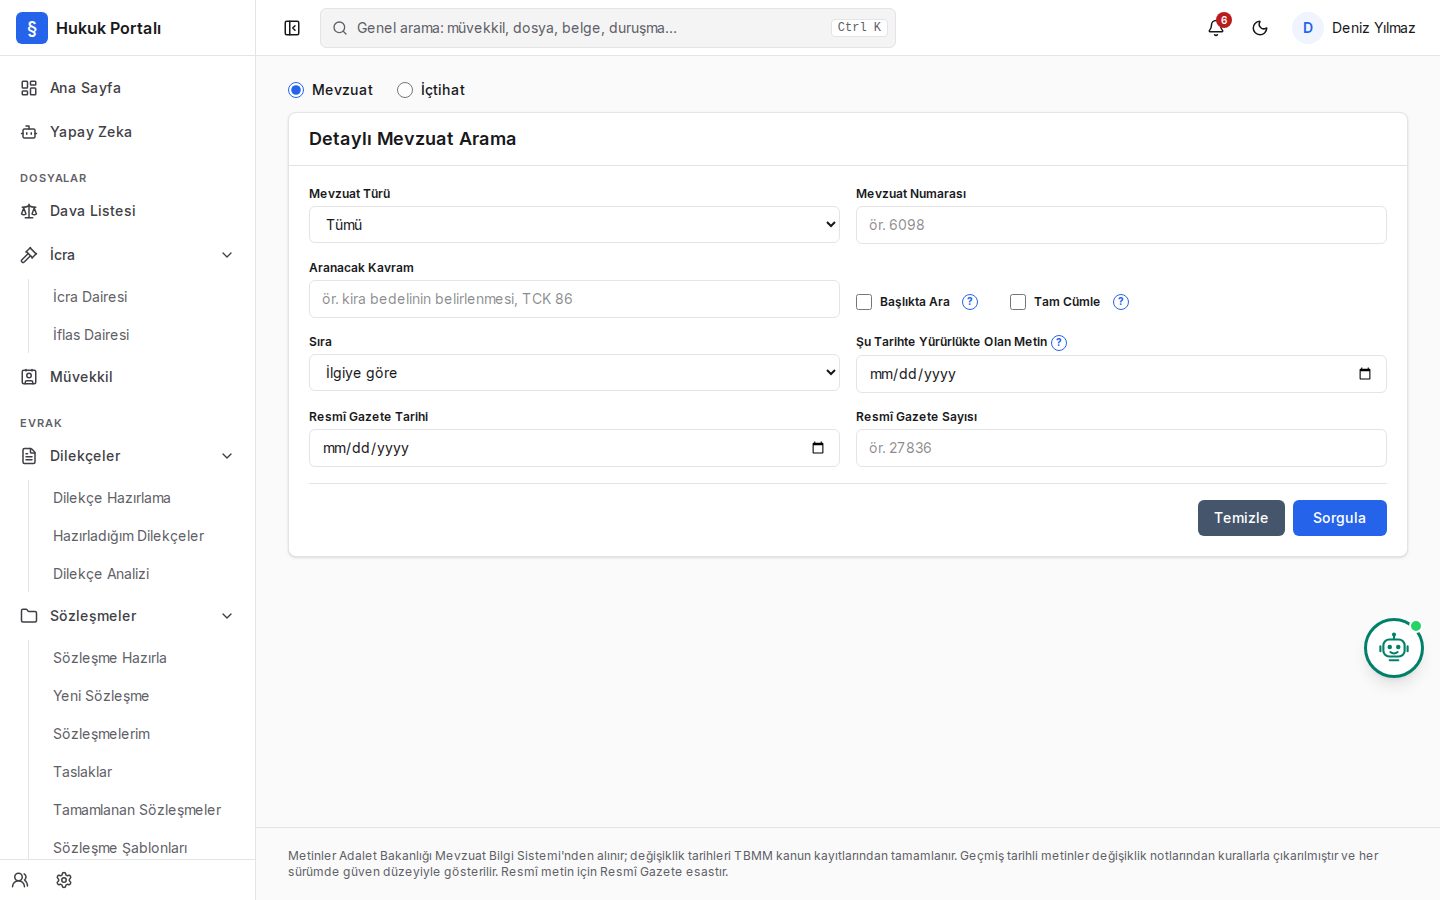
Task: Navigate to Dava Listesi
Action: pyautogui.click(x=127, y=211)
